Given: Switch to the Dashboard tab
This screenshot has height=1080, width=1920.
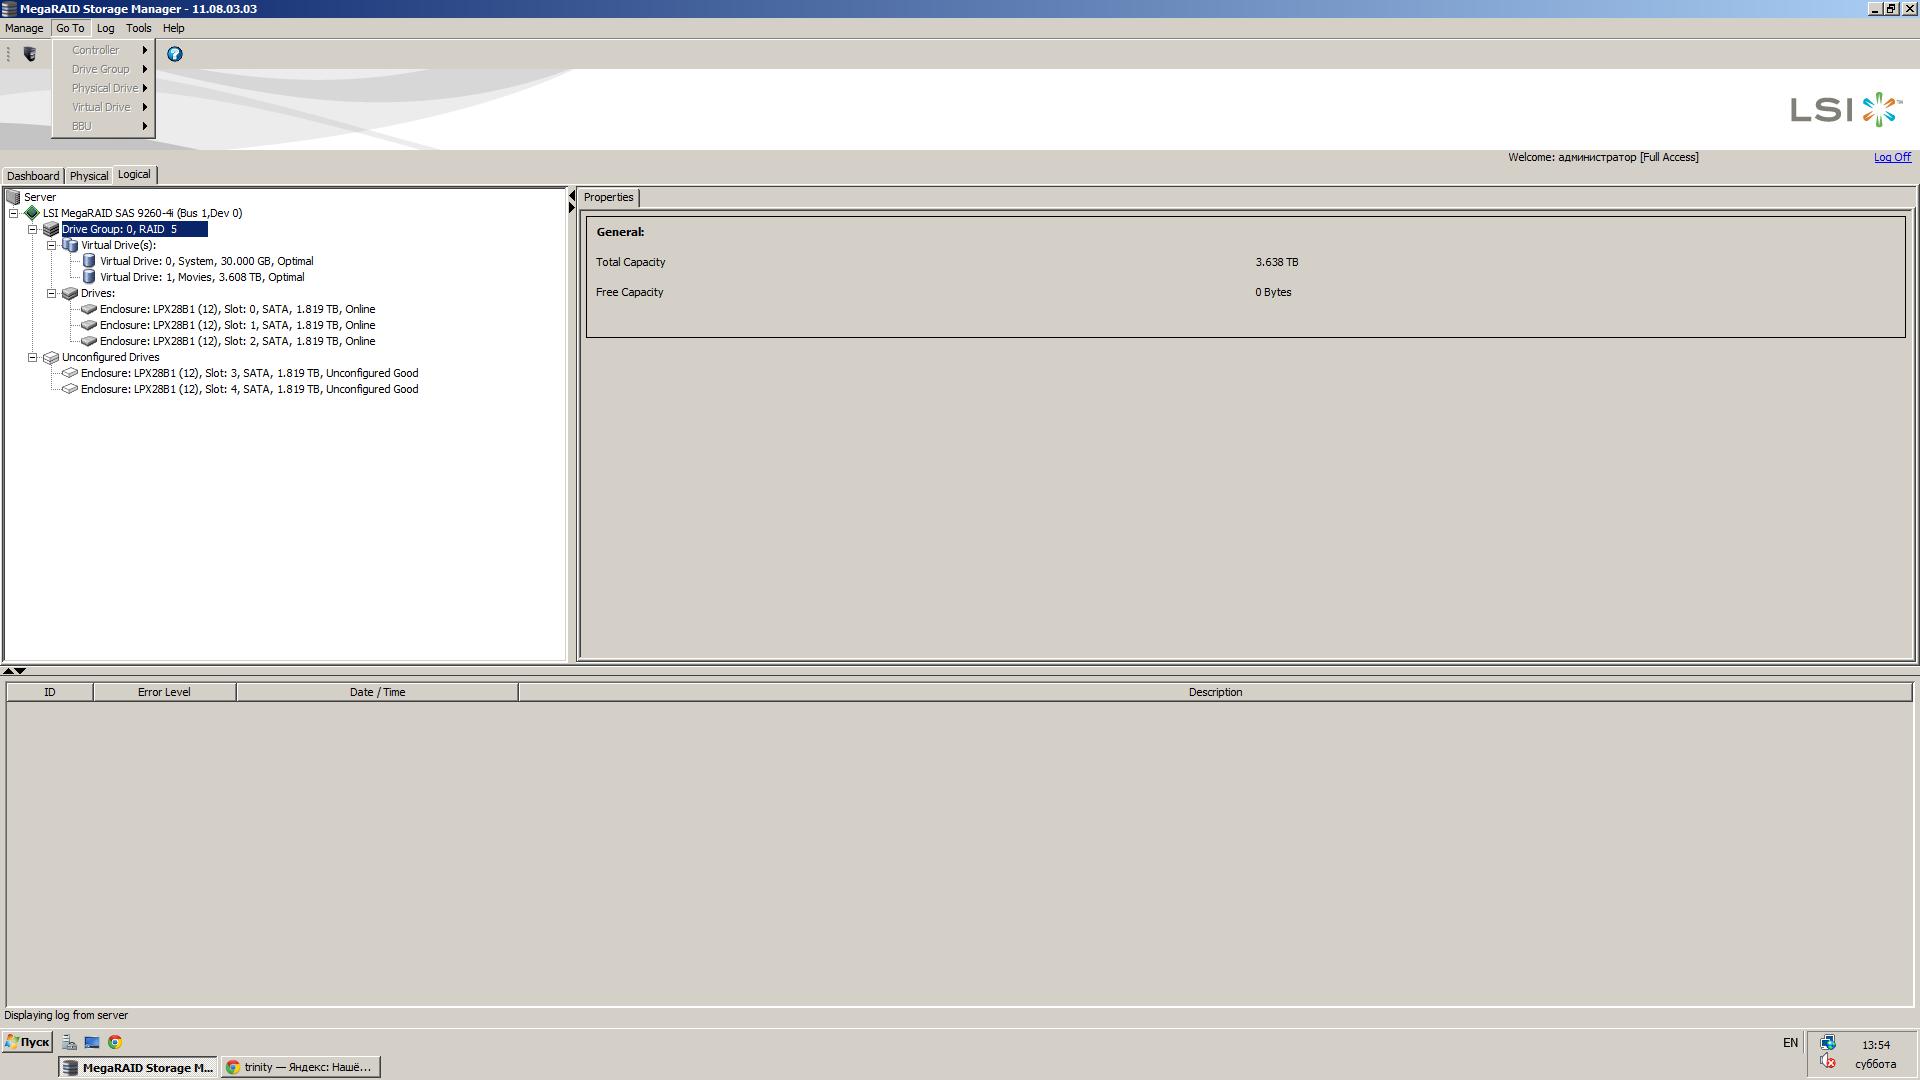Looking at the screenshot, I should tap(32, 176).
